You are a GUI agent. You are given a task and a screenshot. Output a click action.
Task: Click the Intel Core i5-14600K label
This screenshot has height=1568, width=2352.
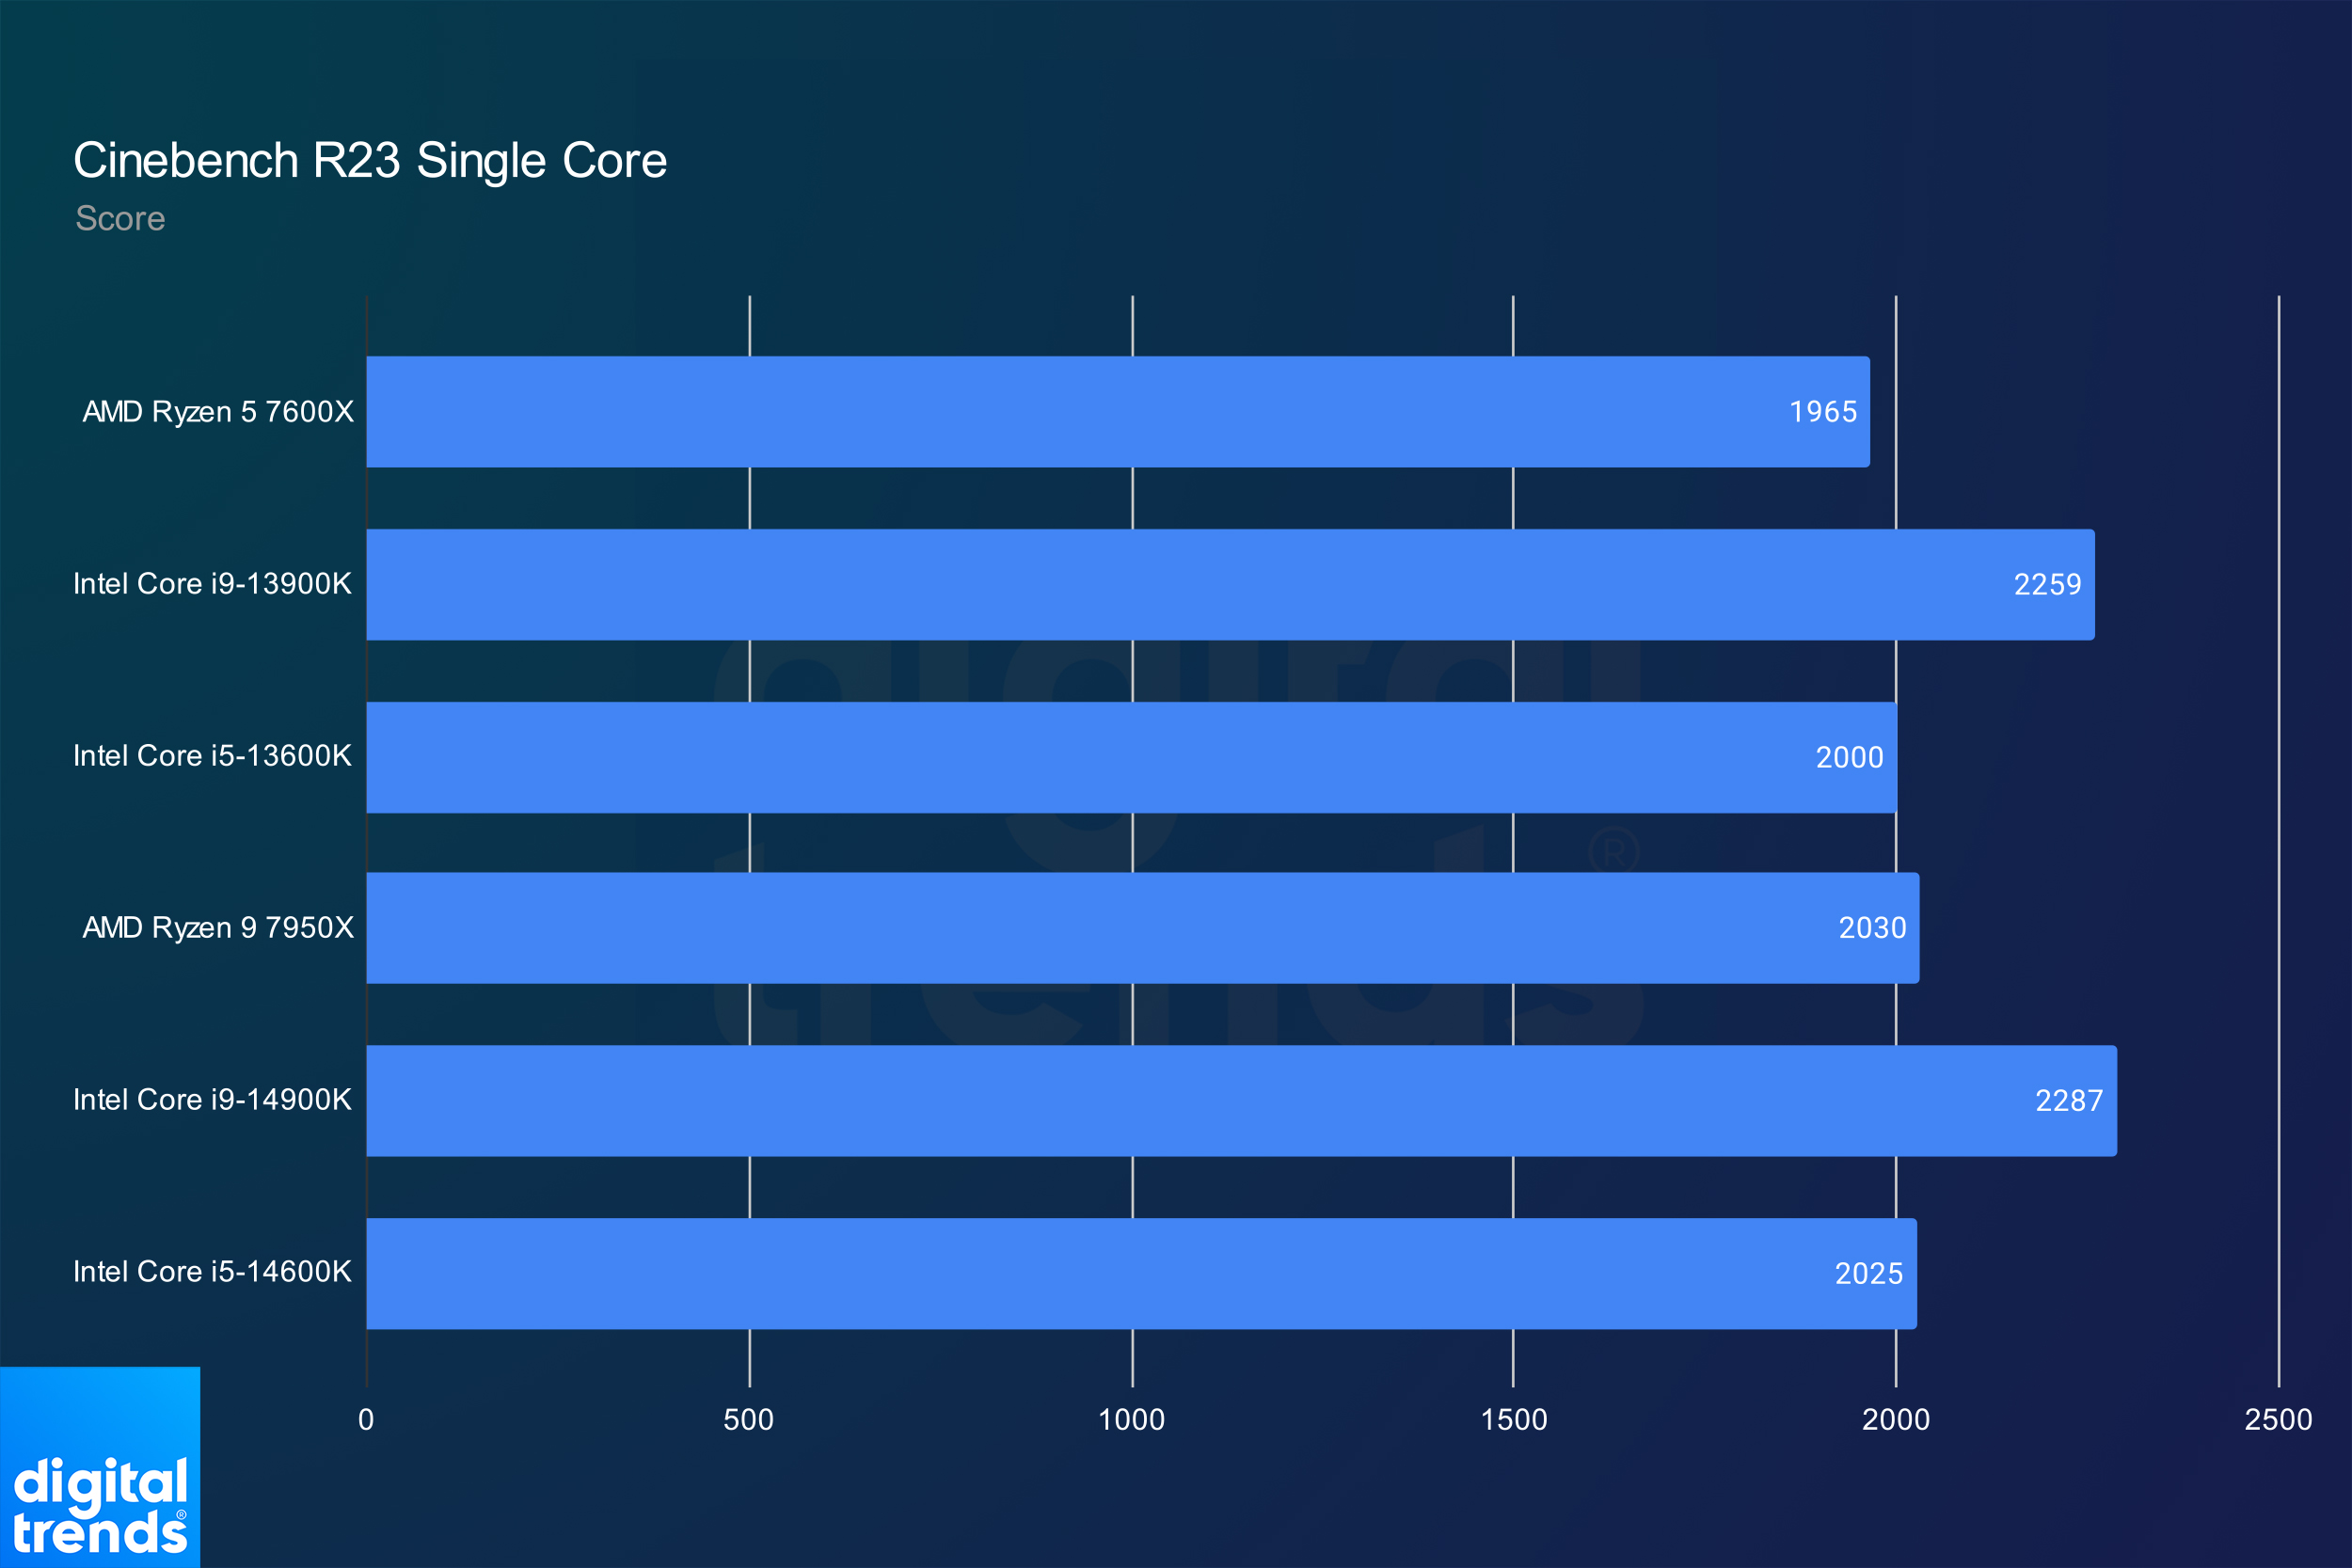(212, 1272)
